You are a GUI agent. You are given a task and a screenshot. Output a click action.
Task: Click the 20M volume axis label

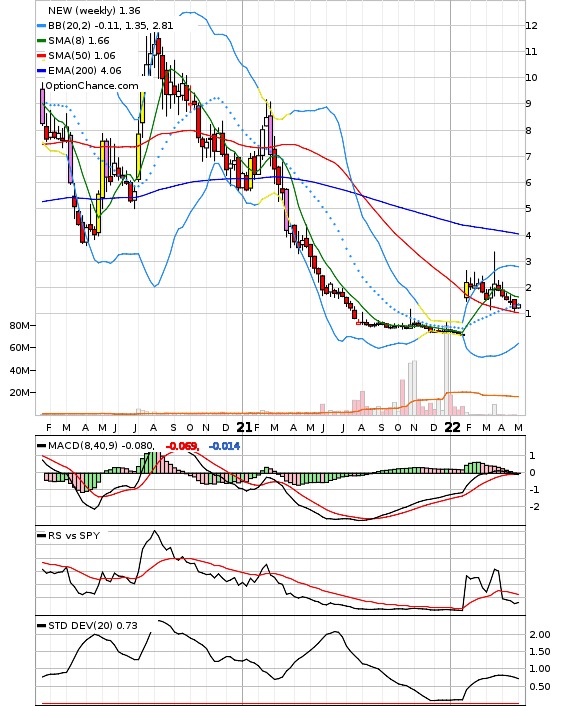pos(20,393)
